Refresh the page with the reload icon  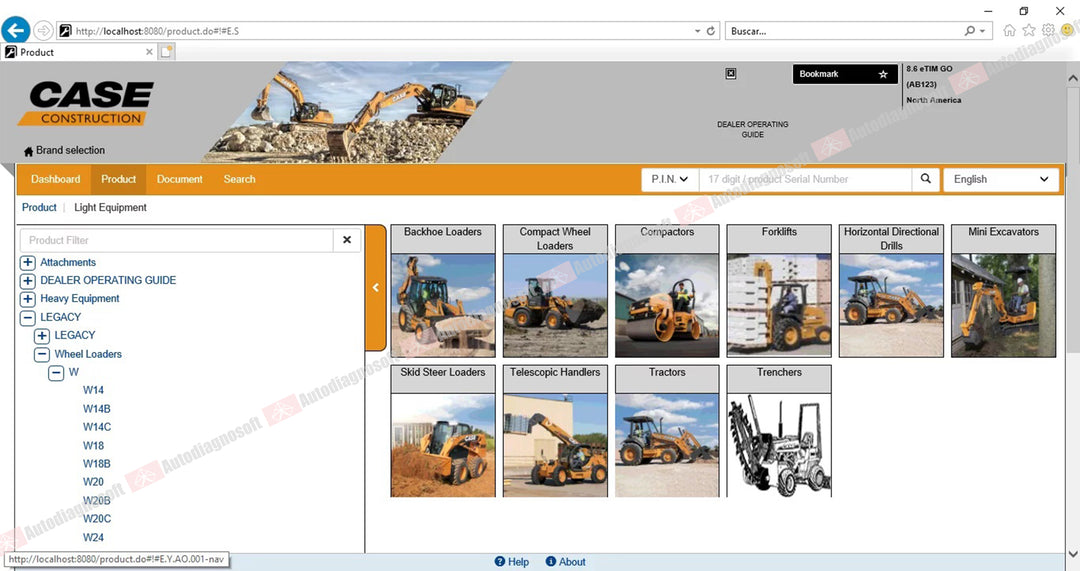tap(711, 31)
